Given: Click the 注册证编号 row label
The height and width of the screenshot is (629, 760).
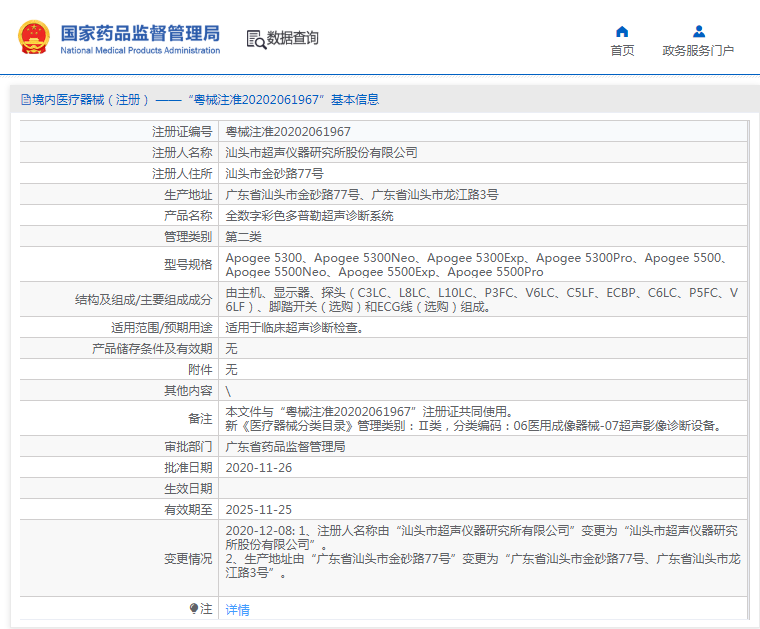Looking at the screenshot, I should [182, 132].
